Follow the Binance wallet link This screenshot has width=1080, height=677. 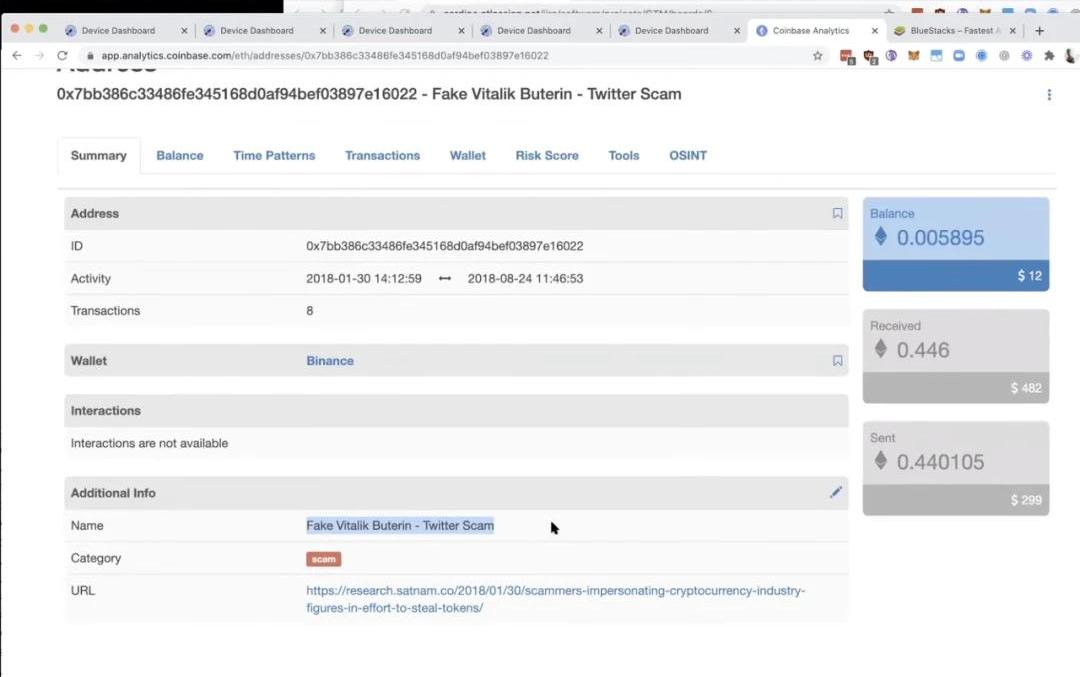click(330, 361)
